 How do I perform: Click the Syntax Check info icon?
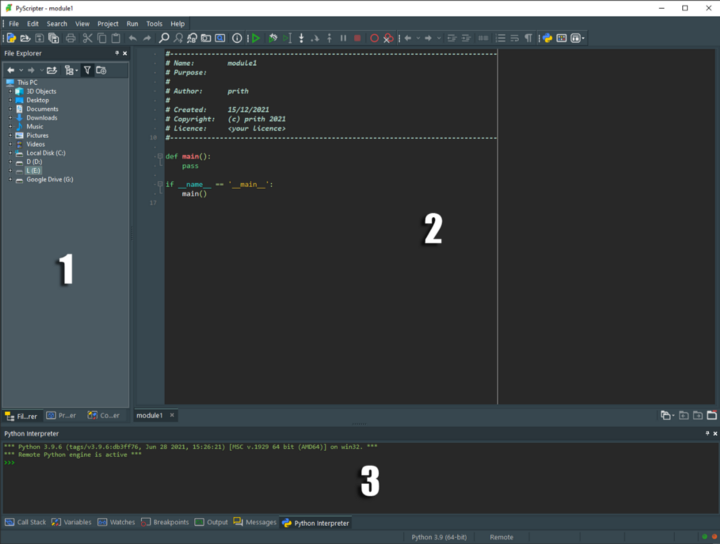[237, 39]
